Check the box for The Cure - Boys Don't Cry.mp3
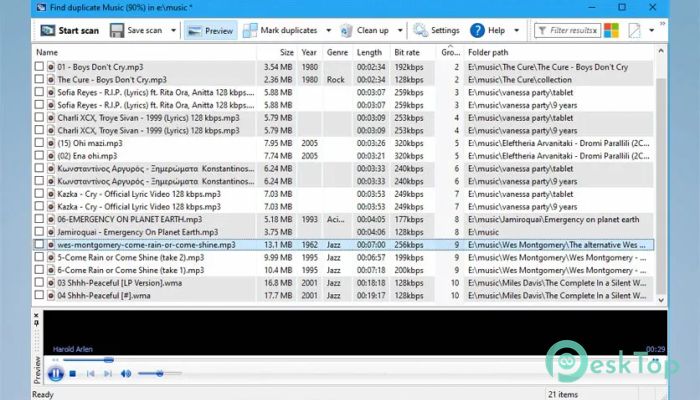This screenshot has height=400, width=700. pos(39,79)
